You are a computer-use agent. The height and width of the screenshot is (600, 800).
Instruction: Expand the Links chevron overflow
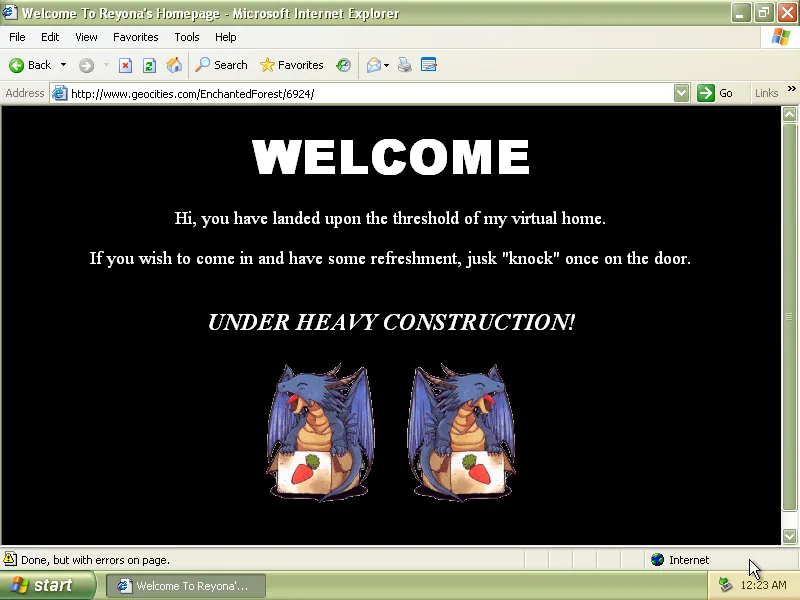point(791,89)
